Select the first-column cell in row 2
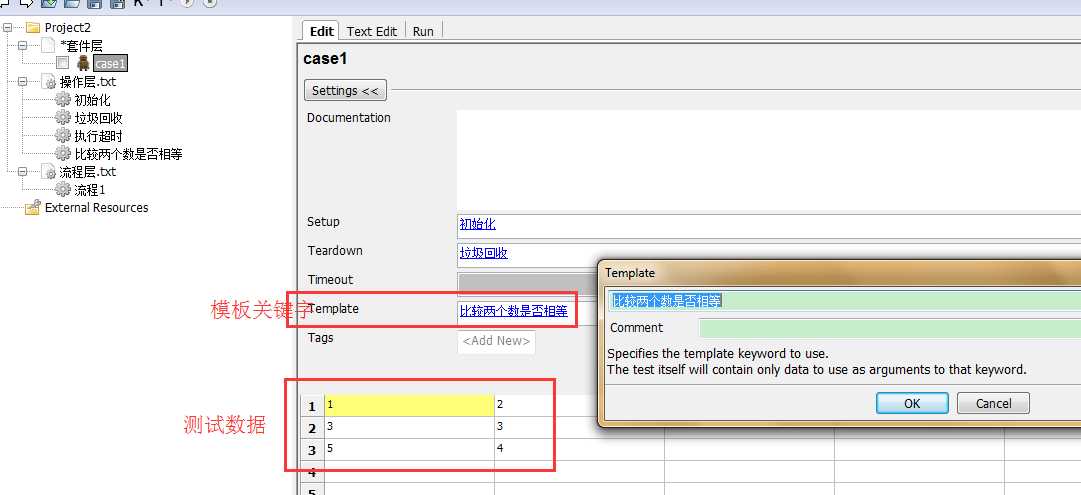 [410, 427]
